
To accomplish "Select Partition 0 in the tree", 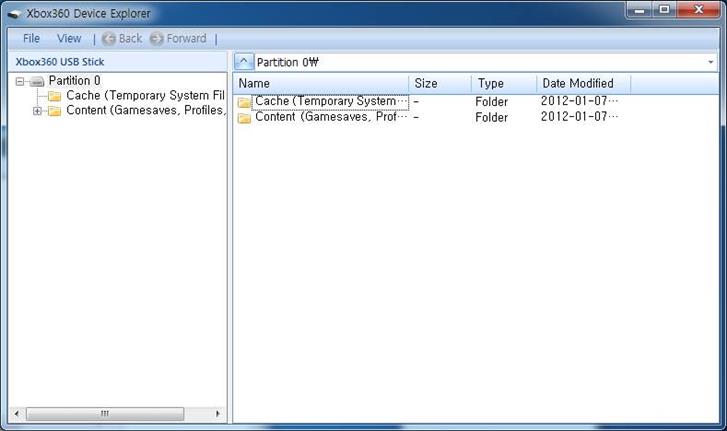I will pyautogui.click(x=74, y=81).
